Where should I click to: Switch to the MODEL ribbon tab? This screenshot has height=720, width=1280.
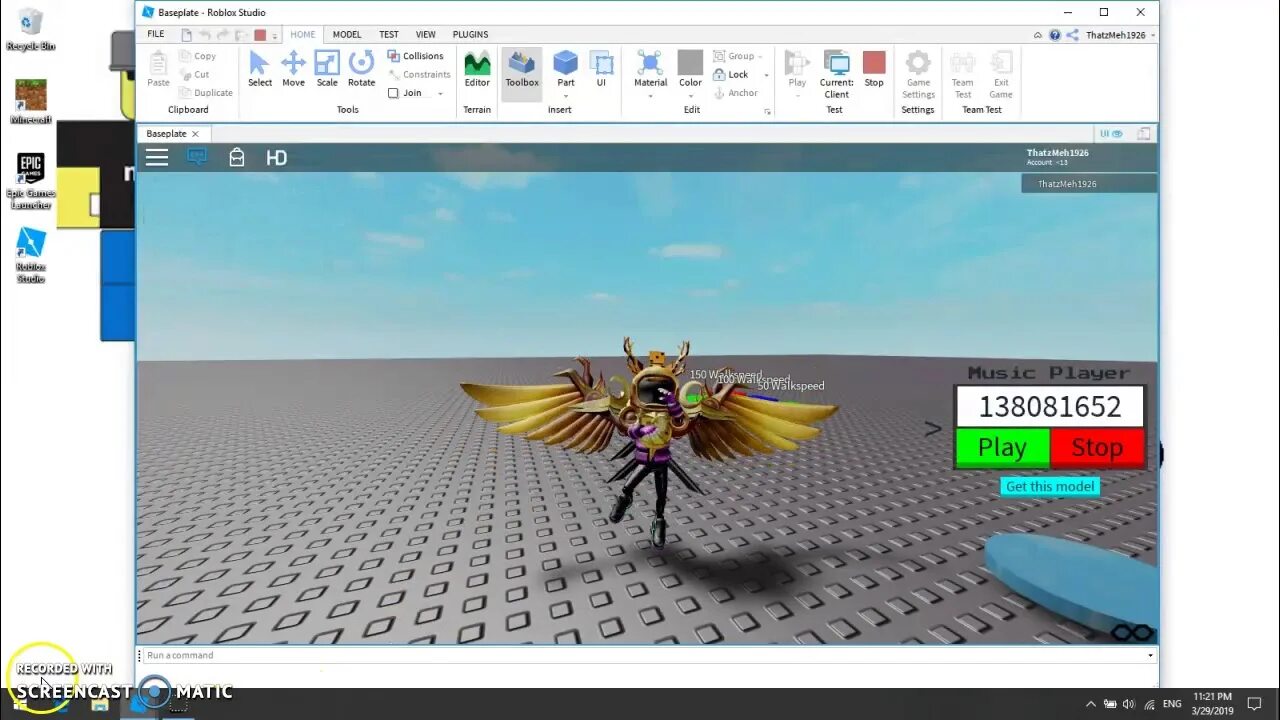347,34
